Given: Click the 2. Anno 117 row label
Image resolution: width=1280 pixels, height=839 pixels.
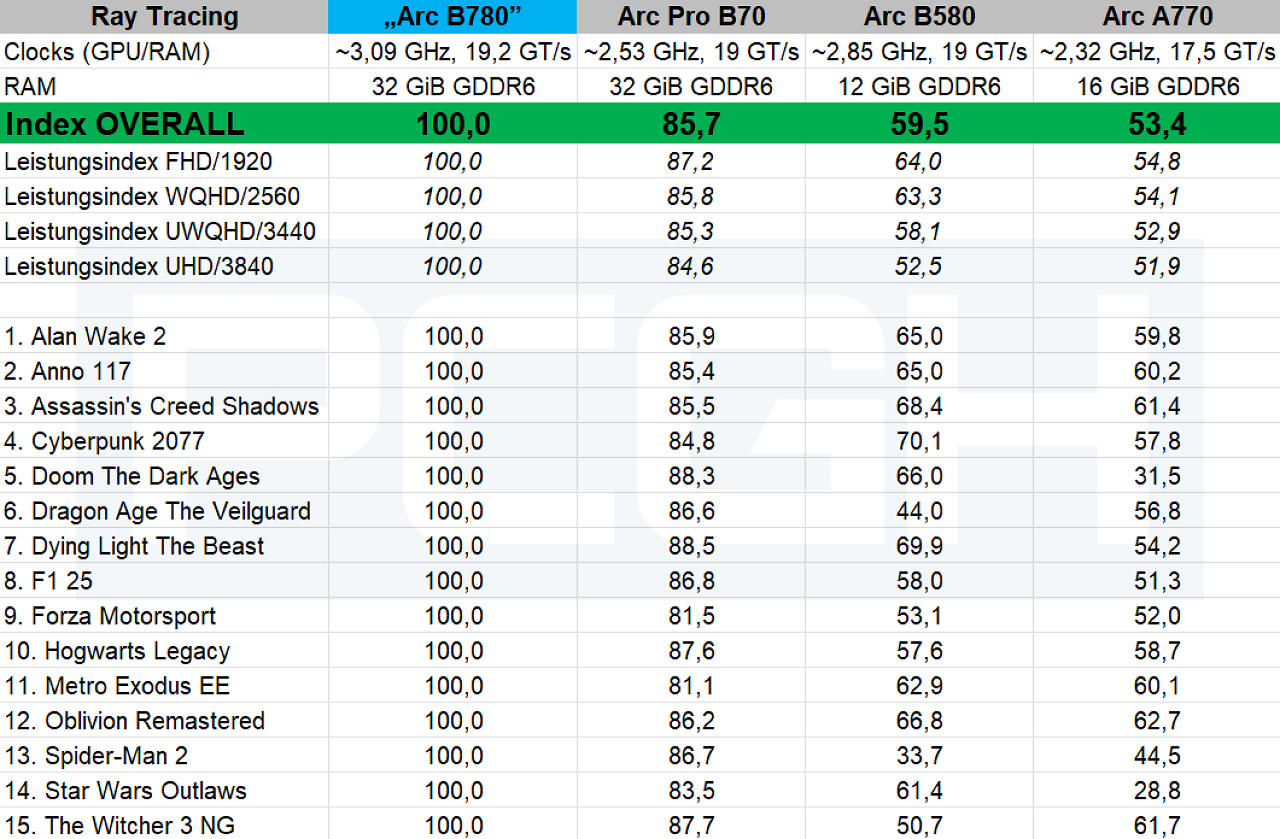Looking at the screenshot, I should point(68,371).
